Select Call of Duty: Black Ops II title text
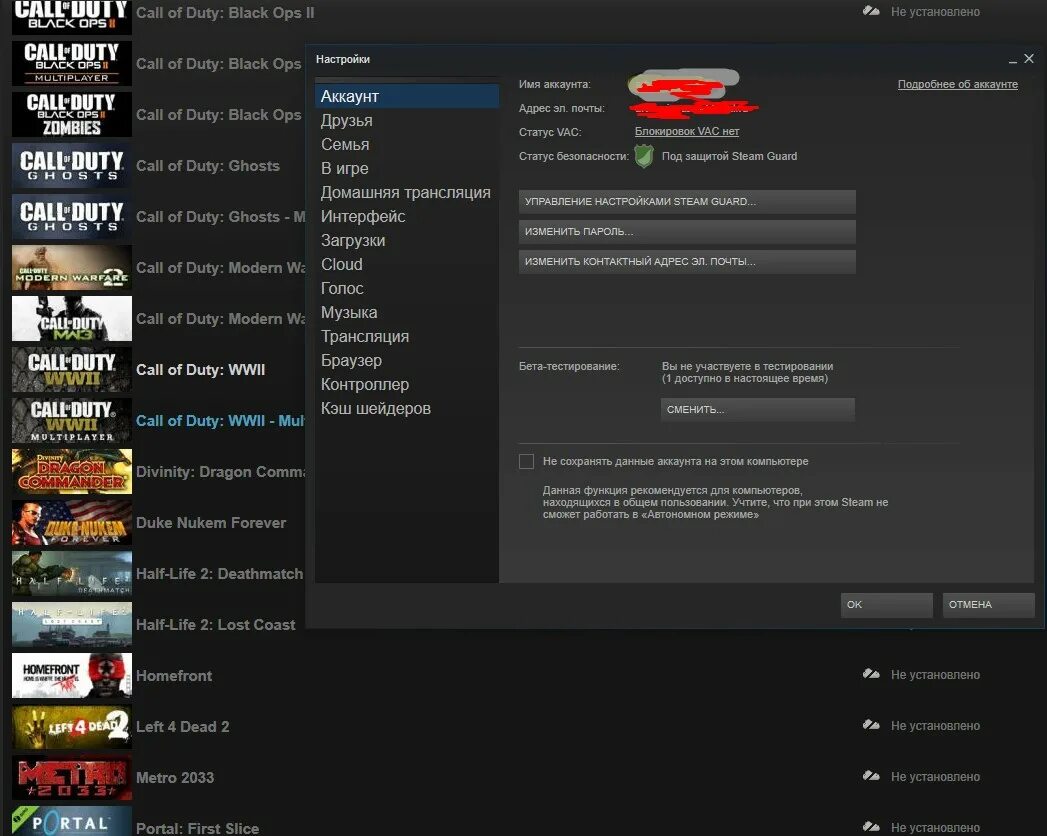 tap(225, 13)
